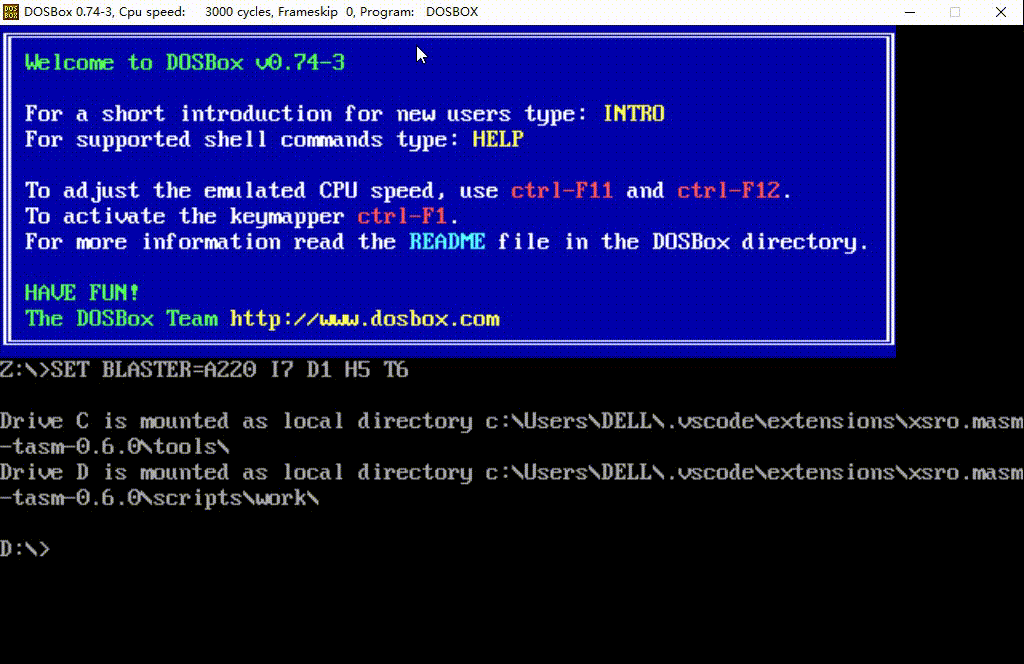Viewport: 1024px width, 664px height.
Task: Close the DOSBox window
Action: click(1000, 12)
